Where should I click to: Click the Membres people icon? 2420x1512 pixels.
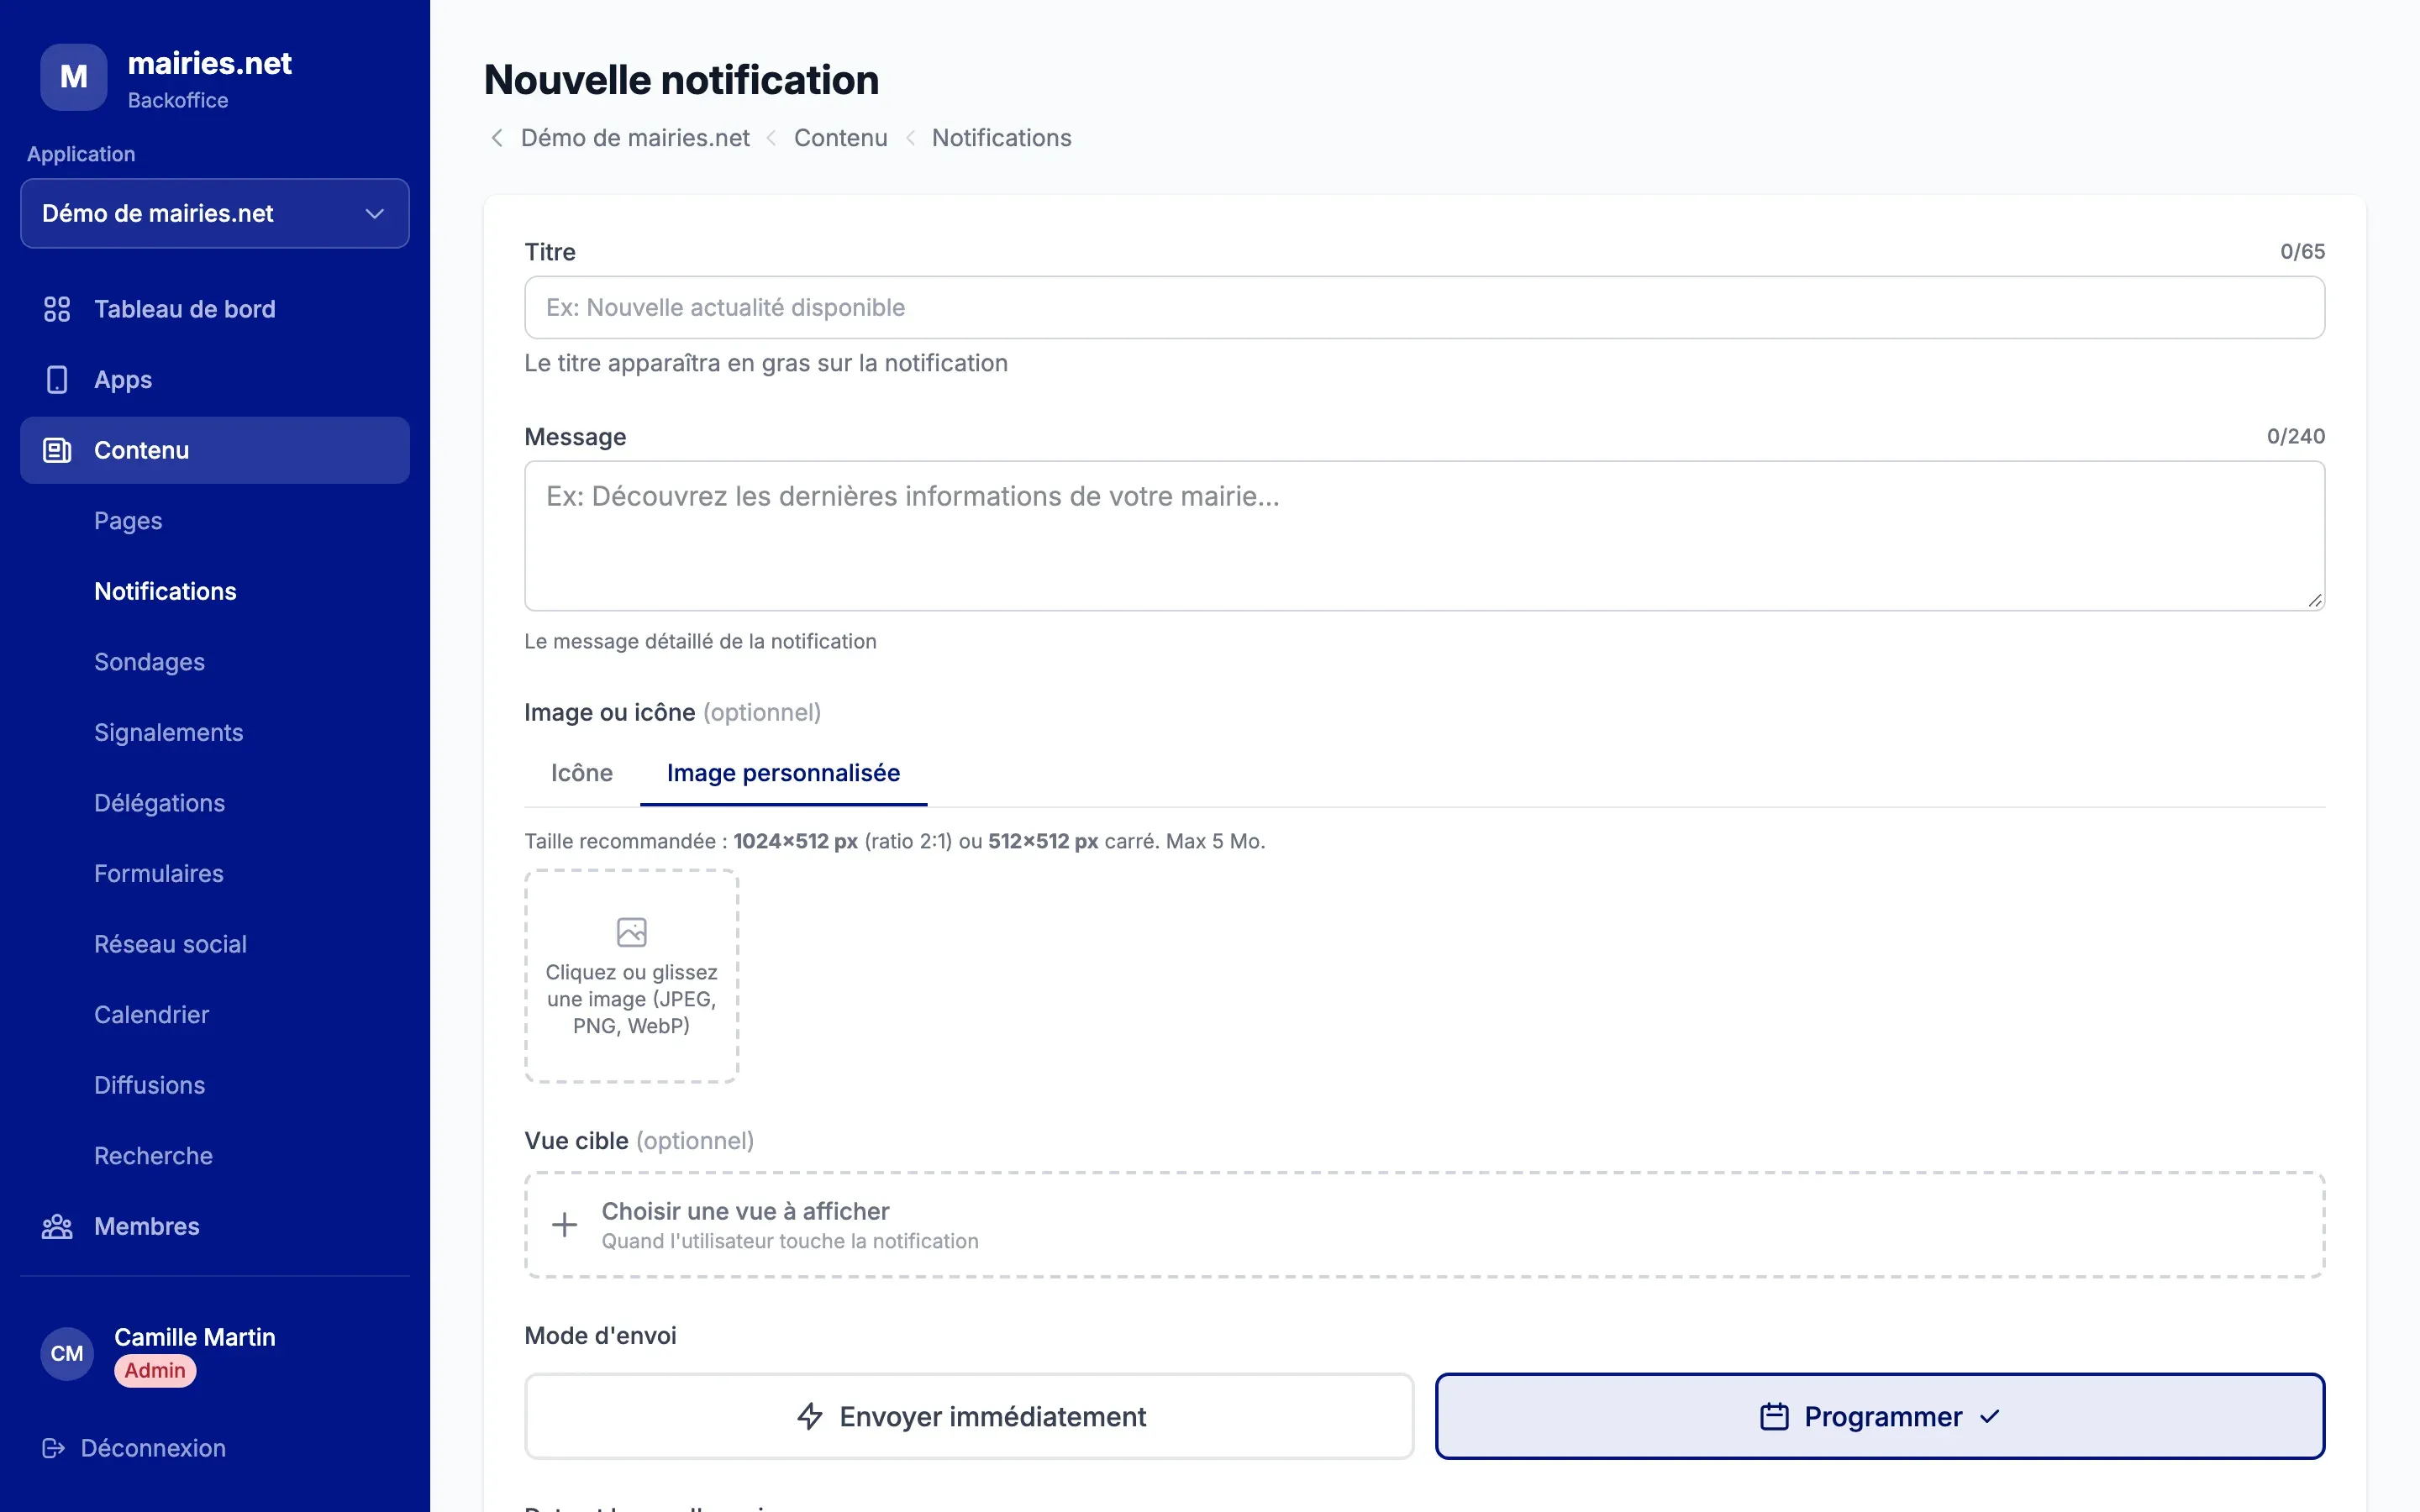pos(57,1226)
